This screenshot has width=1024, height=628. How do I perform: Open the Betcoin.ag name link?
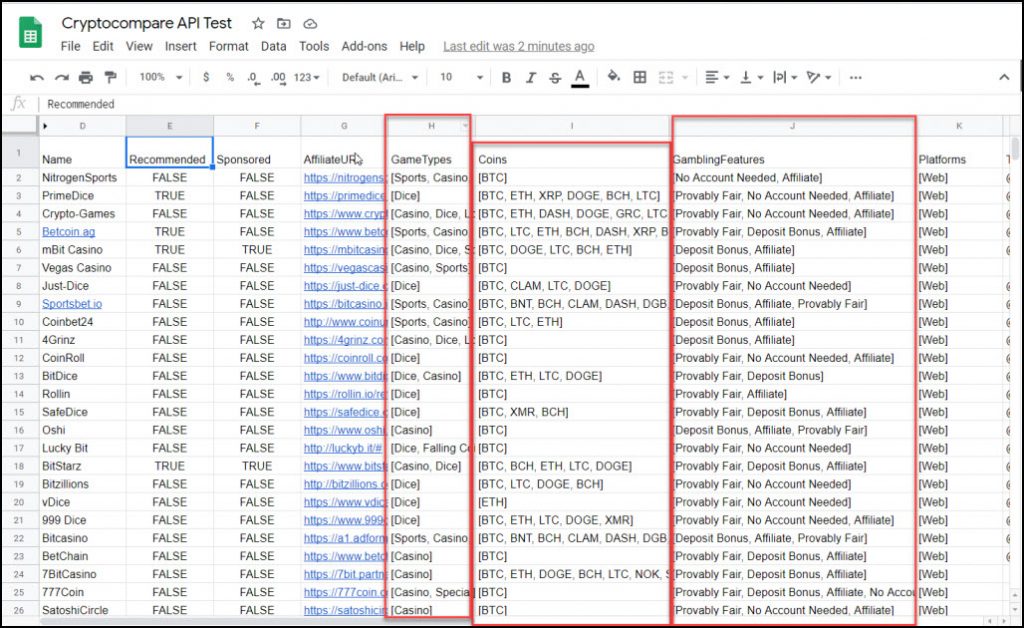69,232
